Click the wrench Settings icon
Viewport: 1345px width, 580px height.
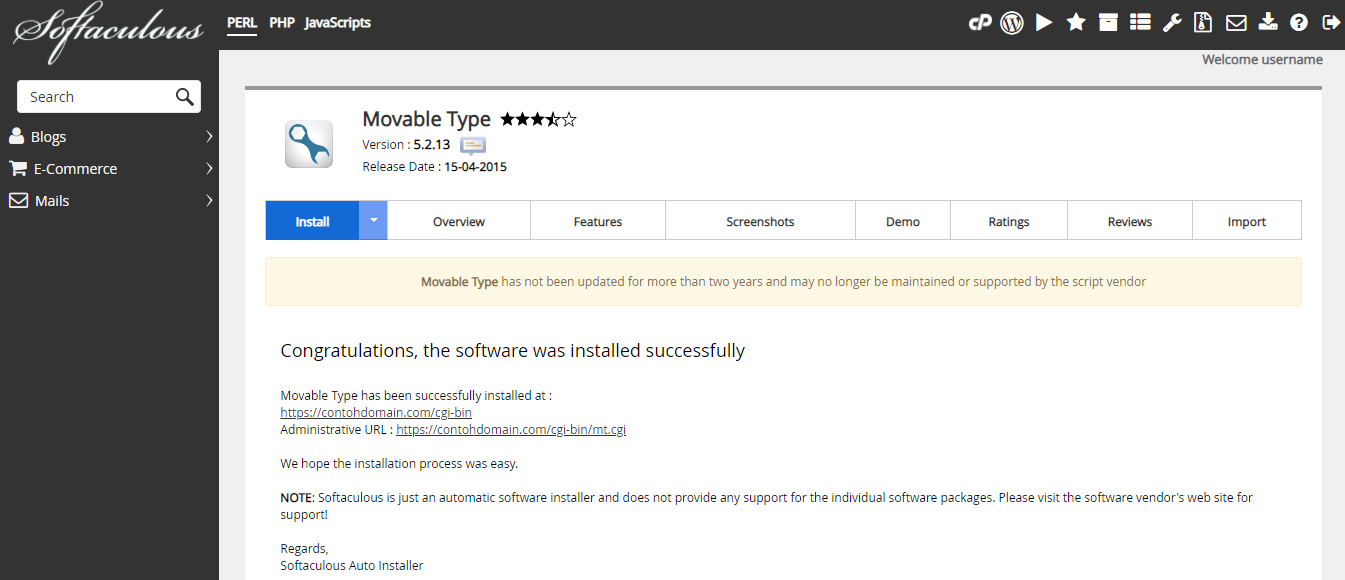(1172, 21)
